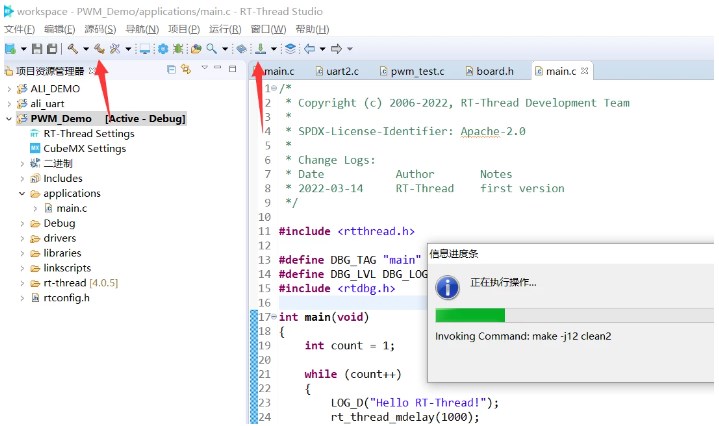Collapse the applications folder
The height and width of the screenshot is (426, 719).
22,194
